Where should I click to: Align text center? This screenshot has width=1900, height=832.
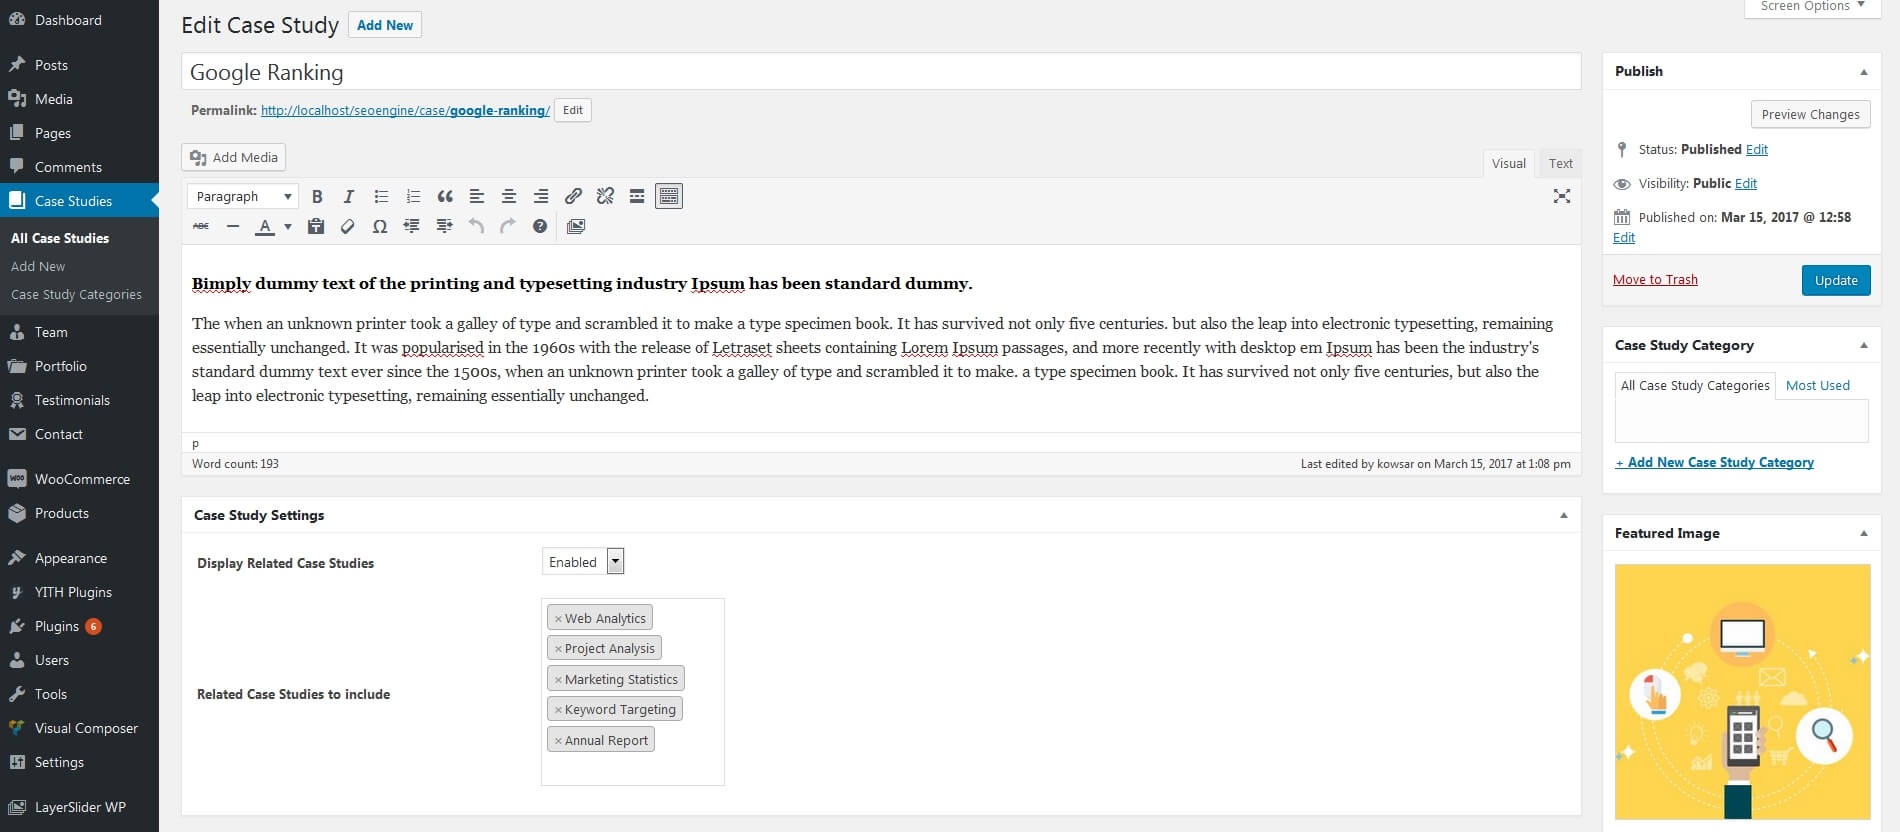(x=509, y=197)
